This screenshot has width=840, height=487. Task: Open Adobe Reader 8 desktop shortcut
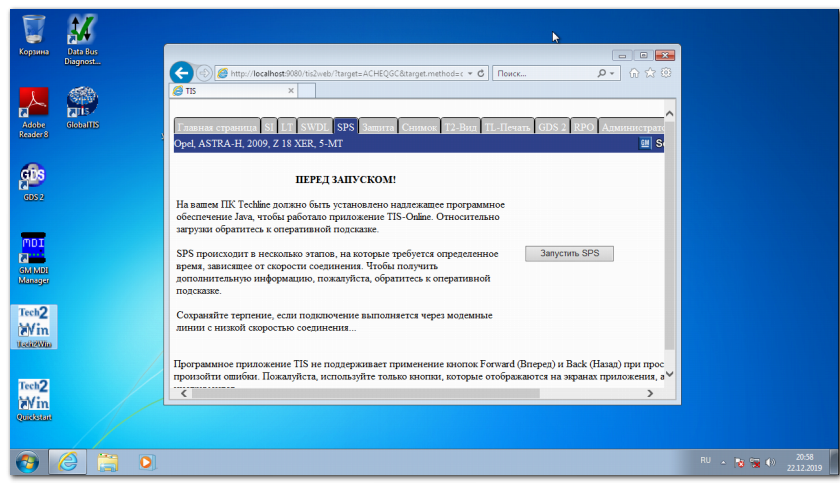[x=33, y=113]
